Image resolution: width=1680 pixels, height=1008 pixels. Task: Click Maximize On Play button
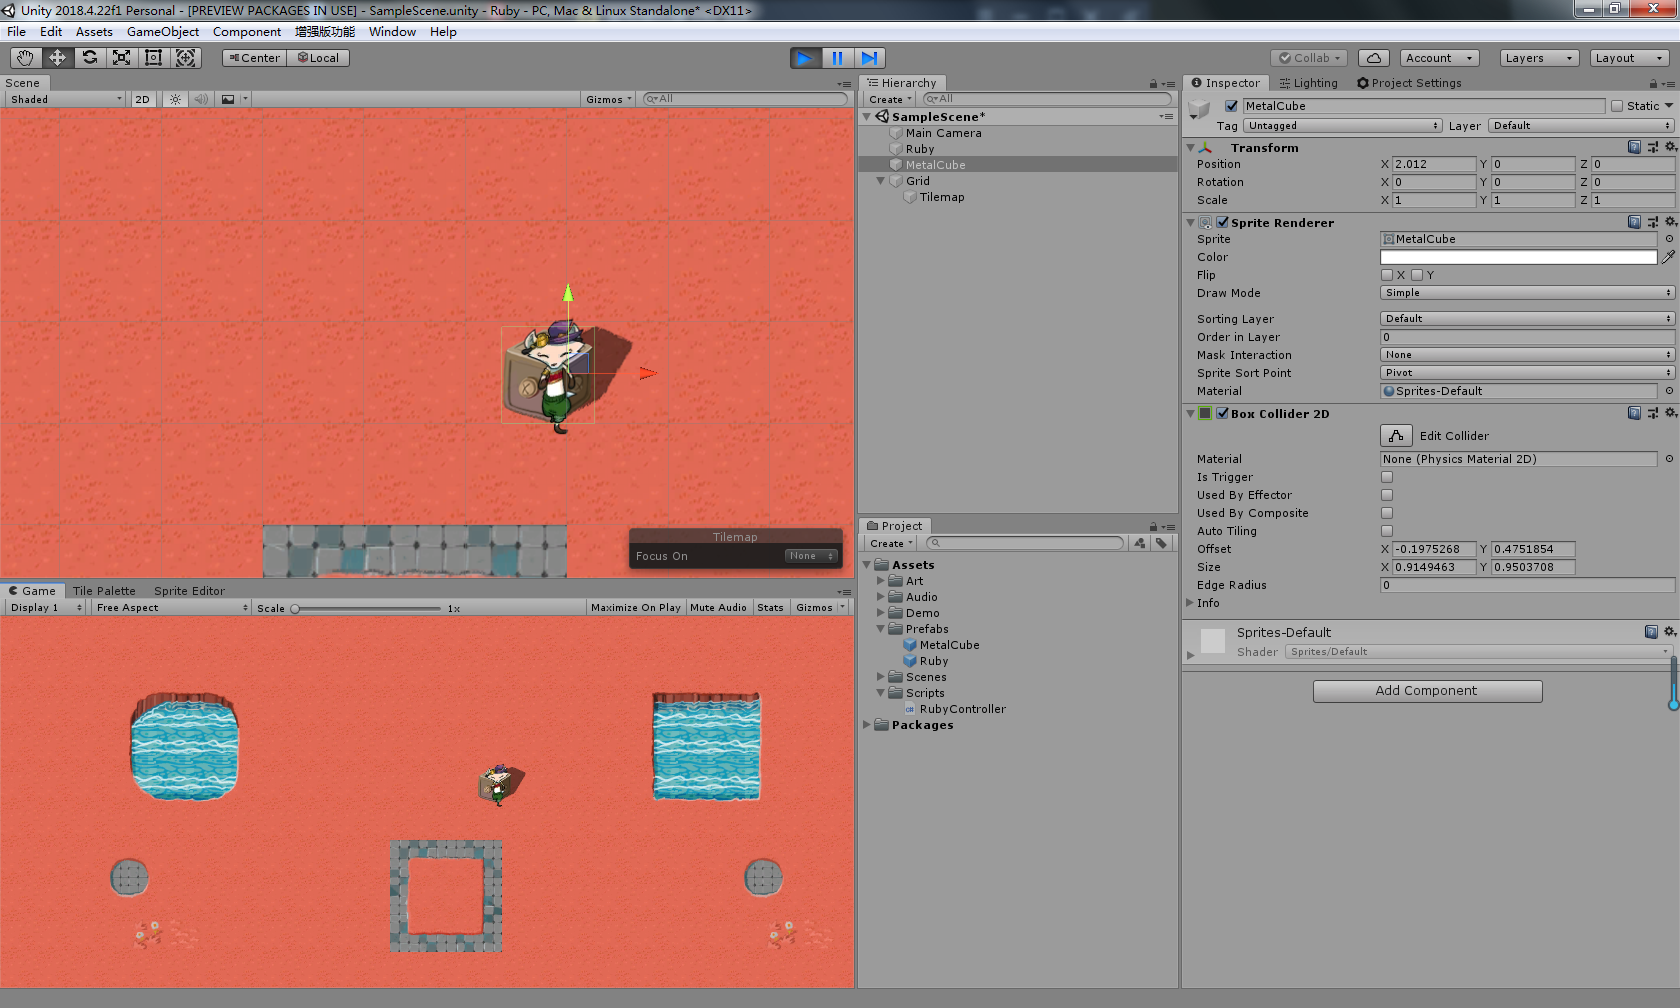pyautogui.click(x=635, y=608)
